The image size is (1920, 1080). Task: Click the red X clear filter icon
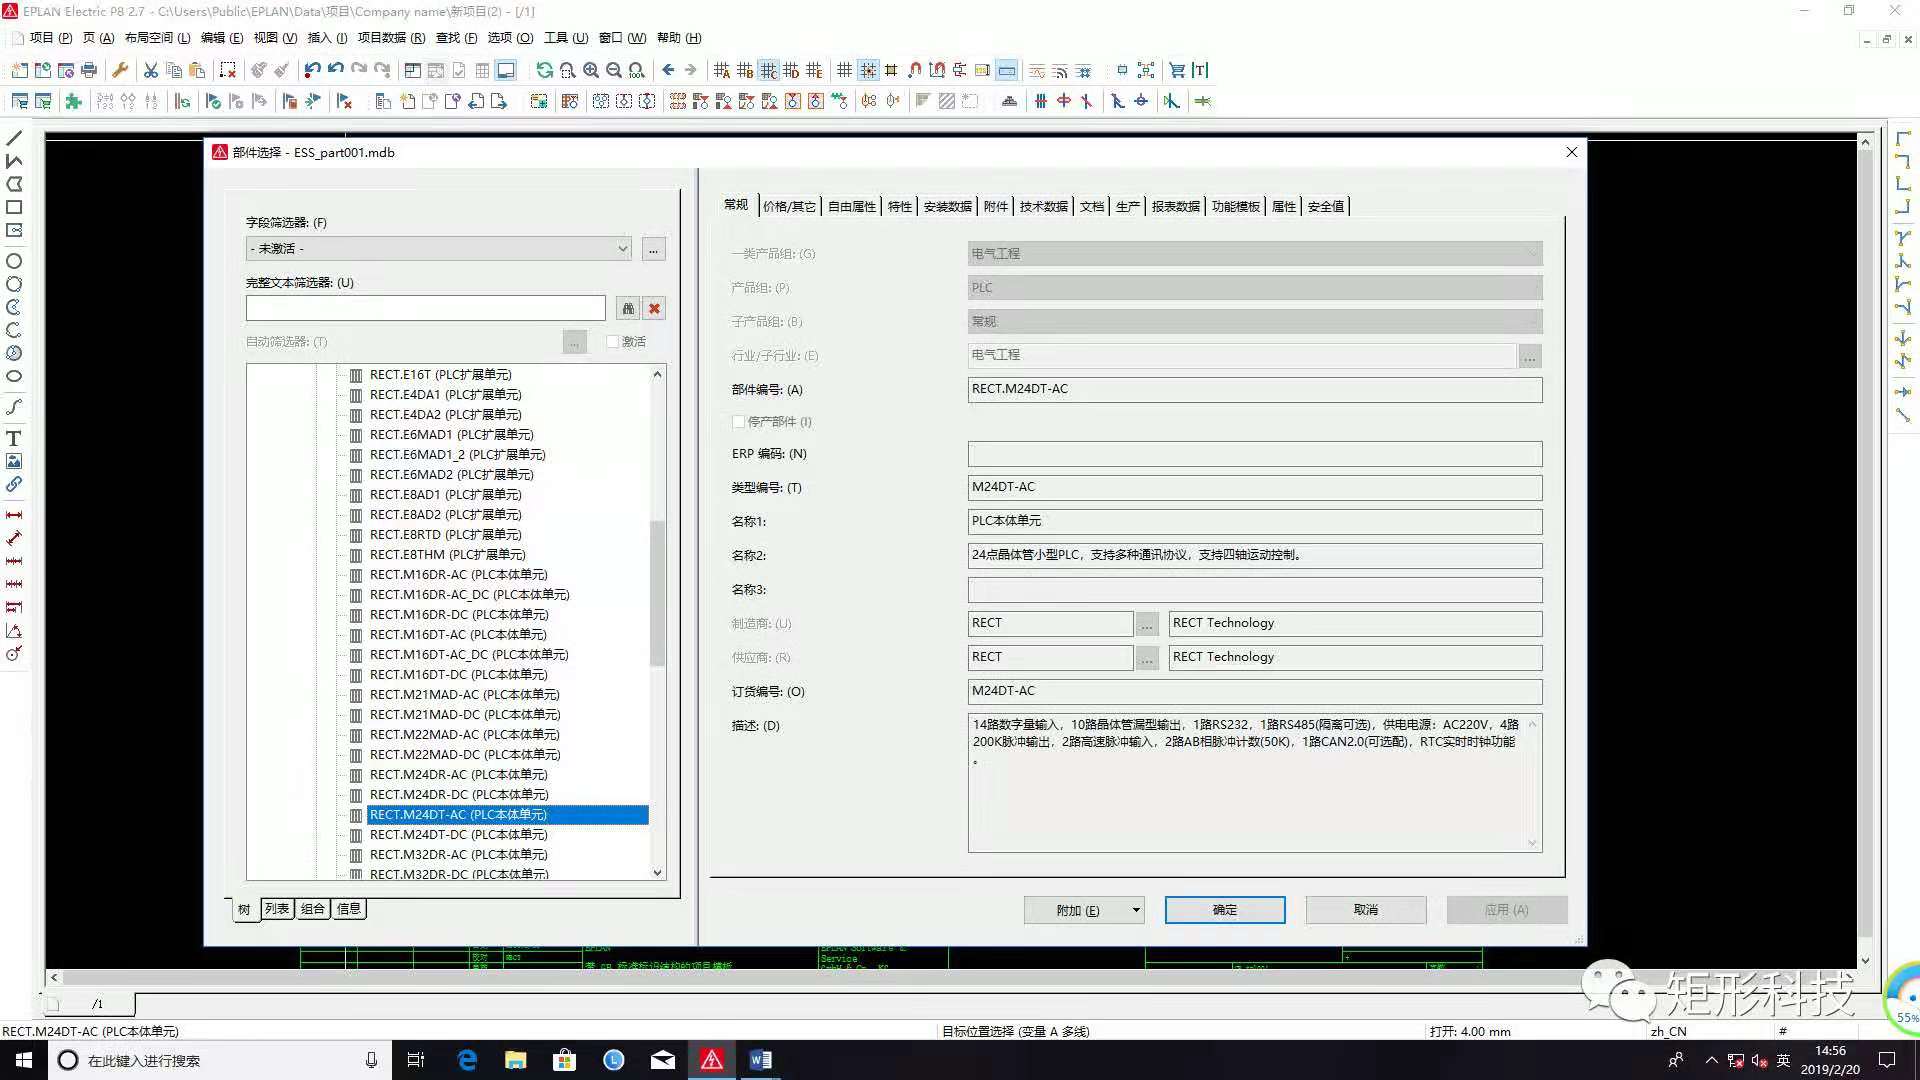point(654,308)
